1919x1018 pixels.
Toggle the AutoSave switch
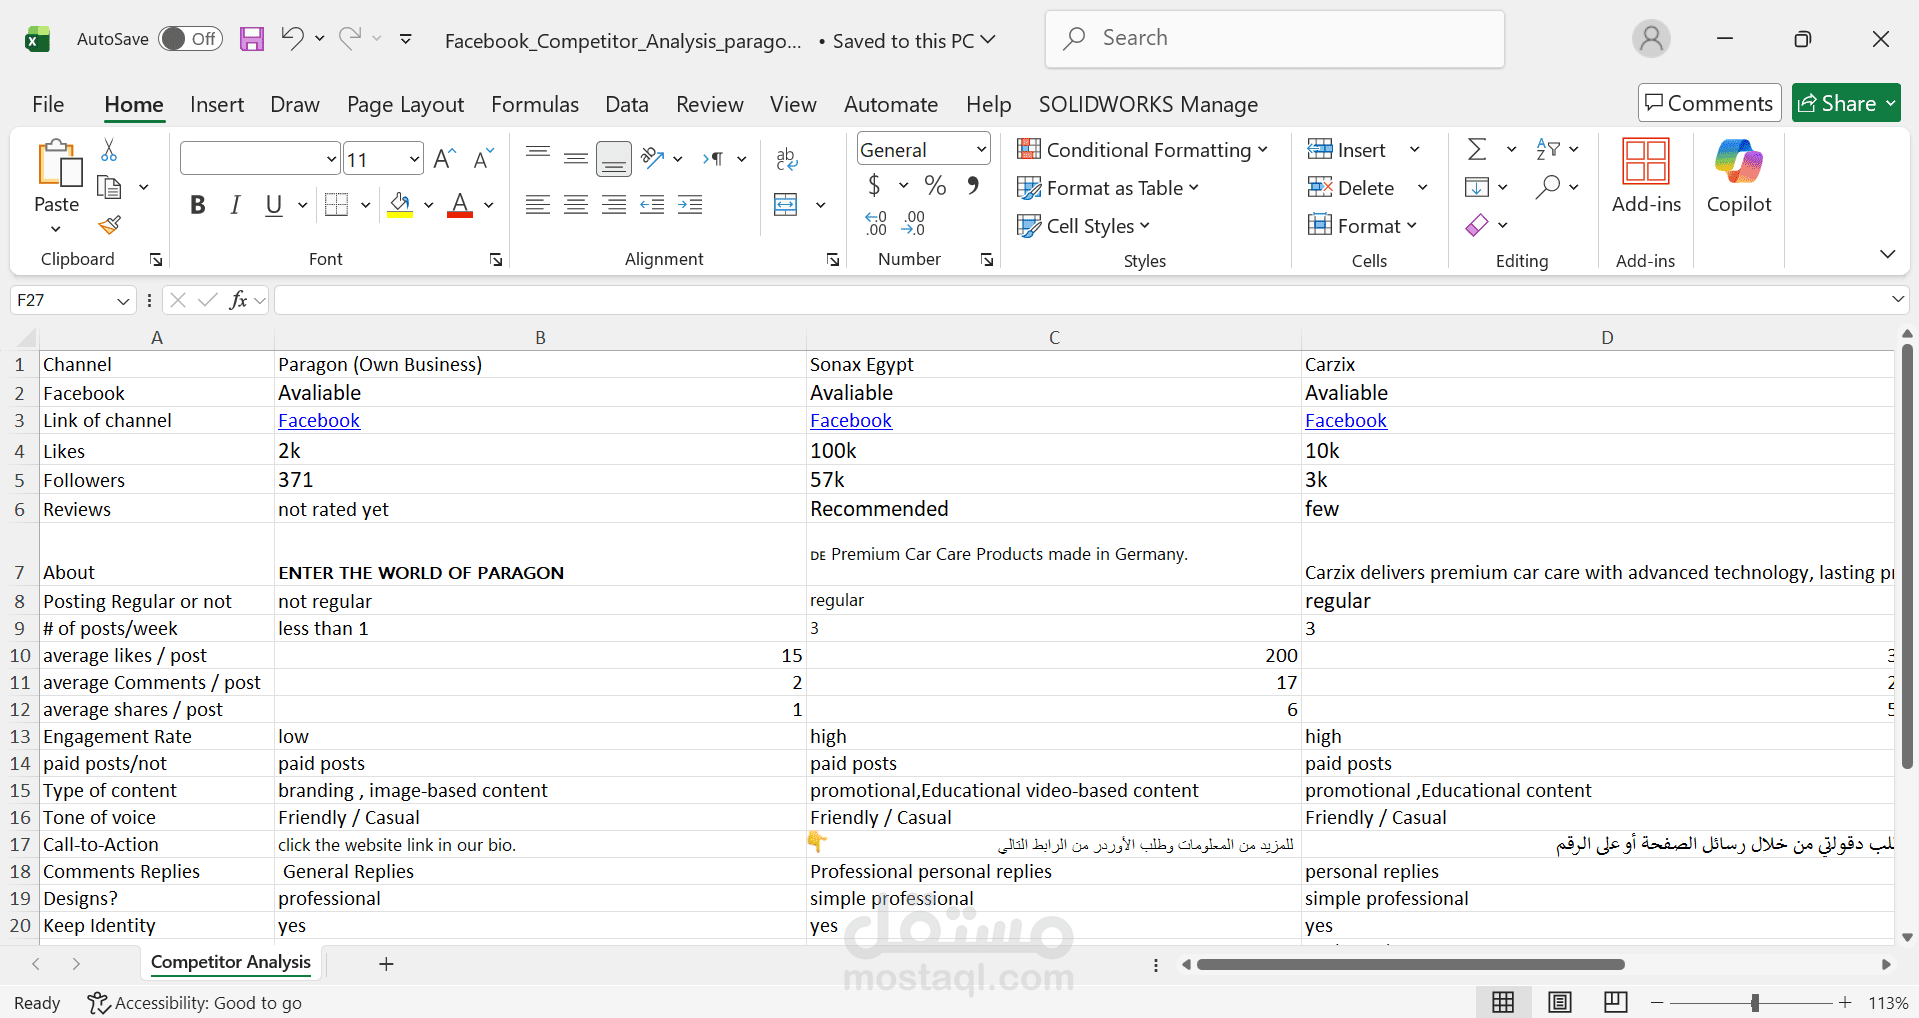pos(189,39)
